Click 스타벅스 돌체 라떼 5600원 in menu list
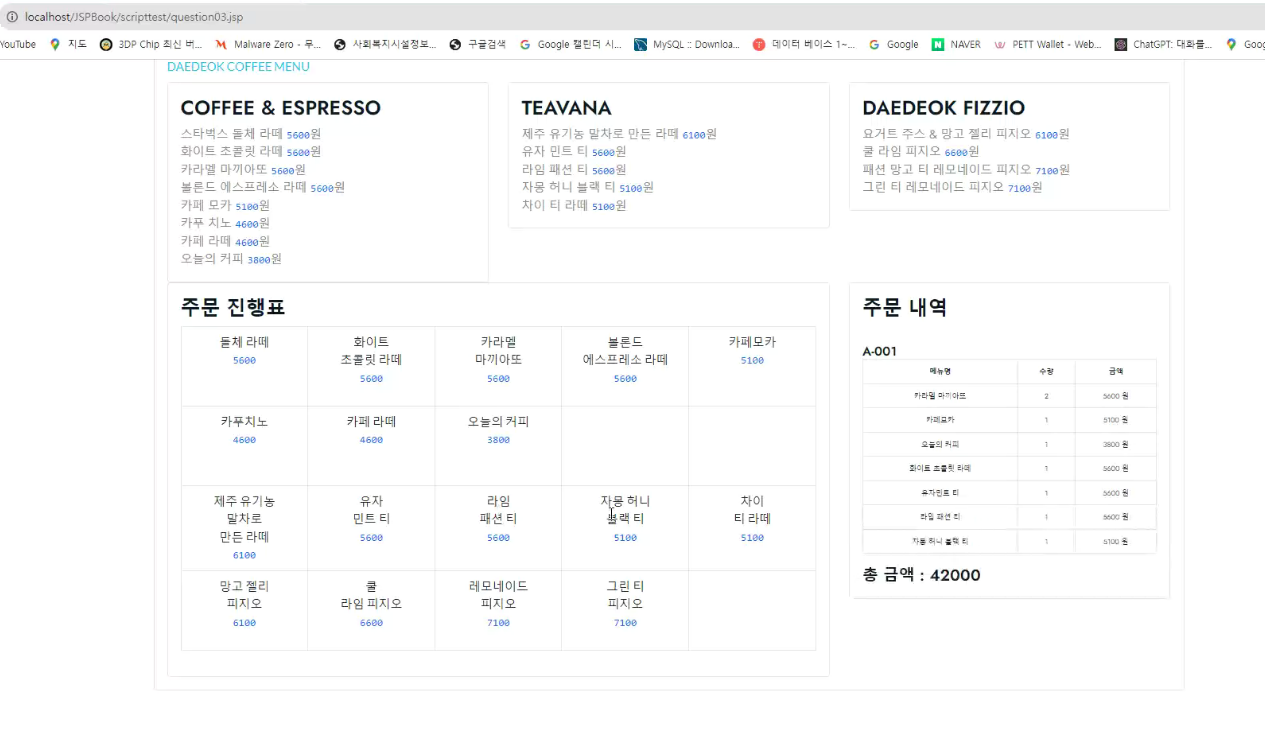 pos(251,134)
